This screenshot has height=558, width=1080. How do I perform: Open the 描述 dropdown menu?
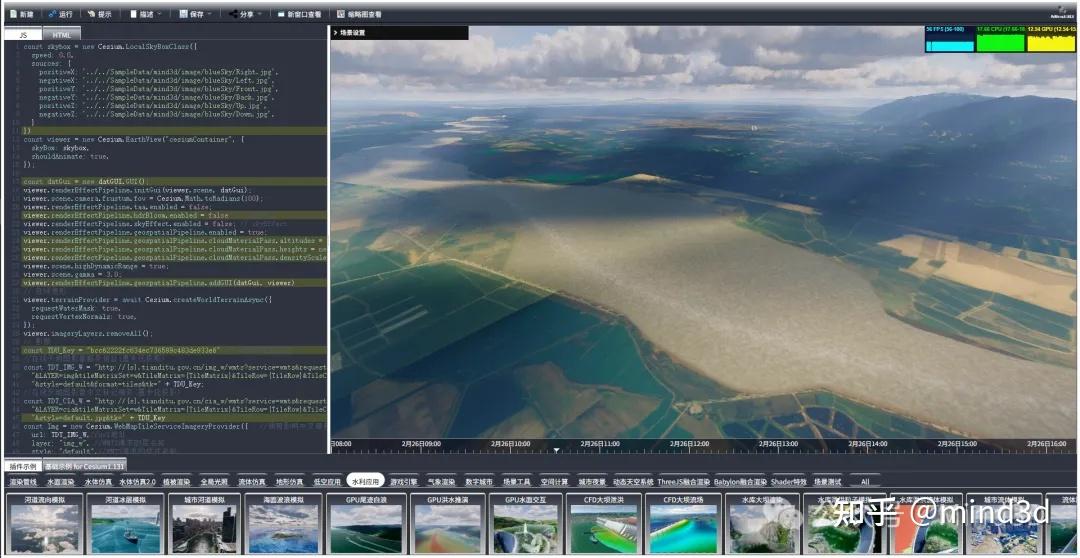point(146,15)
